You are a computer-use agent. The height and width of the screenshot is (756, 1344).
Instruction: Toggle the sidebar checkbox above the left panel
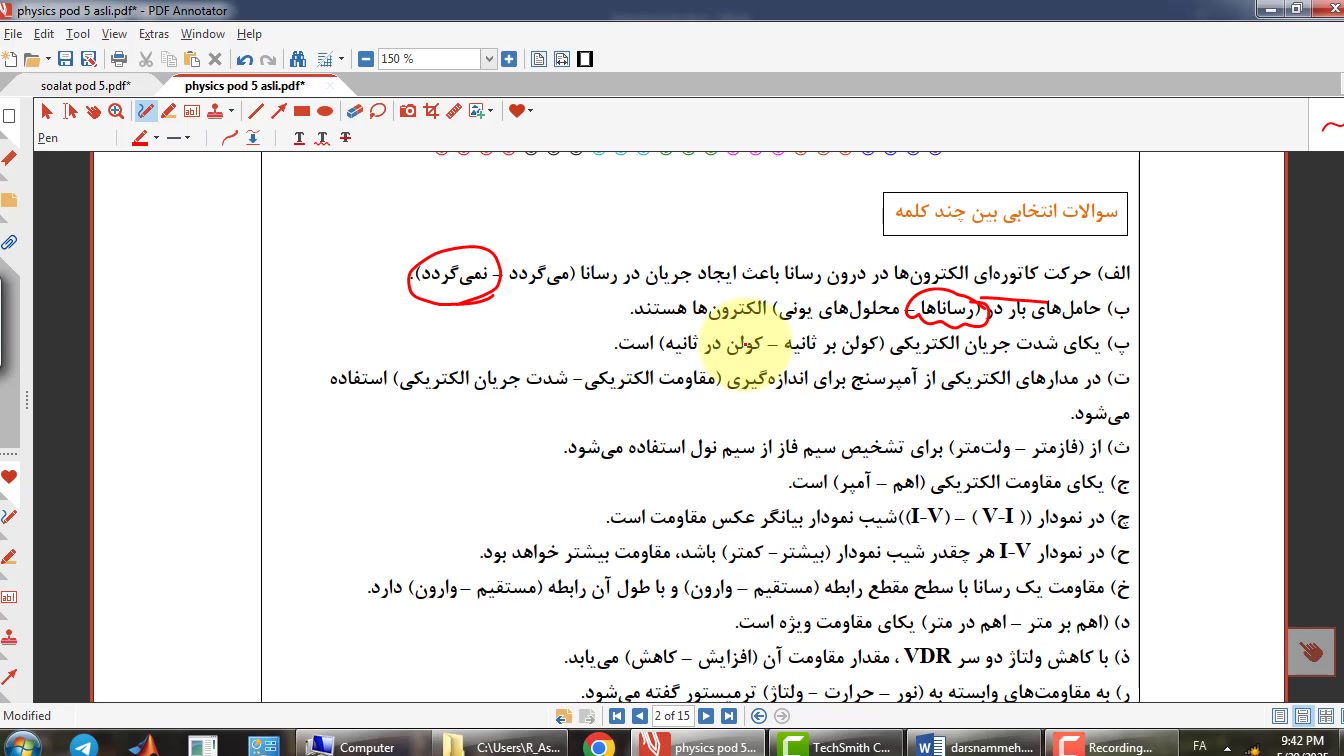(9, 116)
